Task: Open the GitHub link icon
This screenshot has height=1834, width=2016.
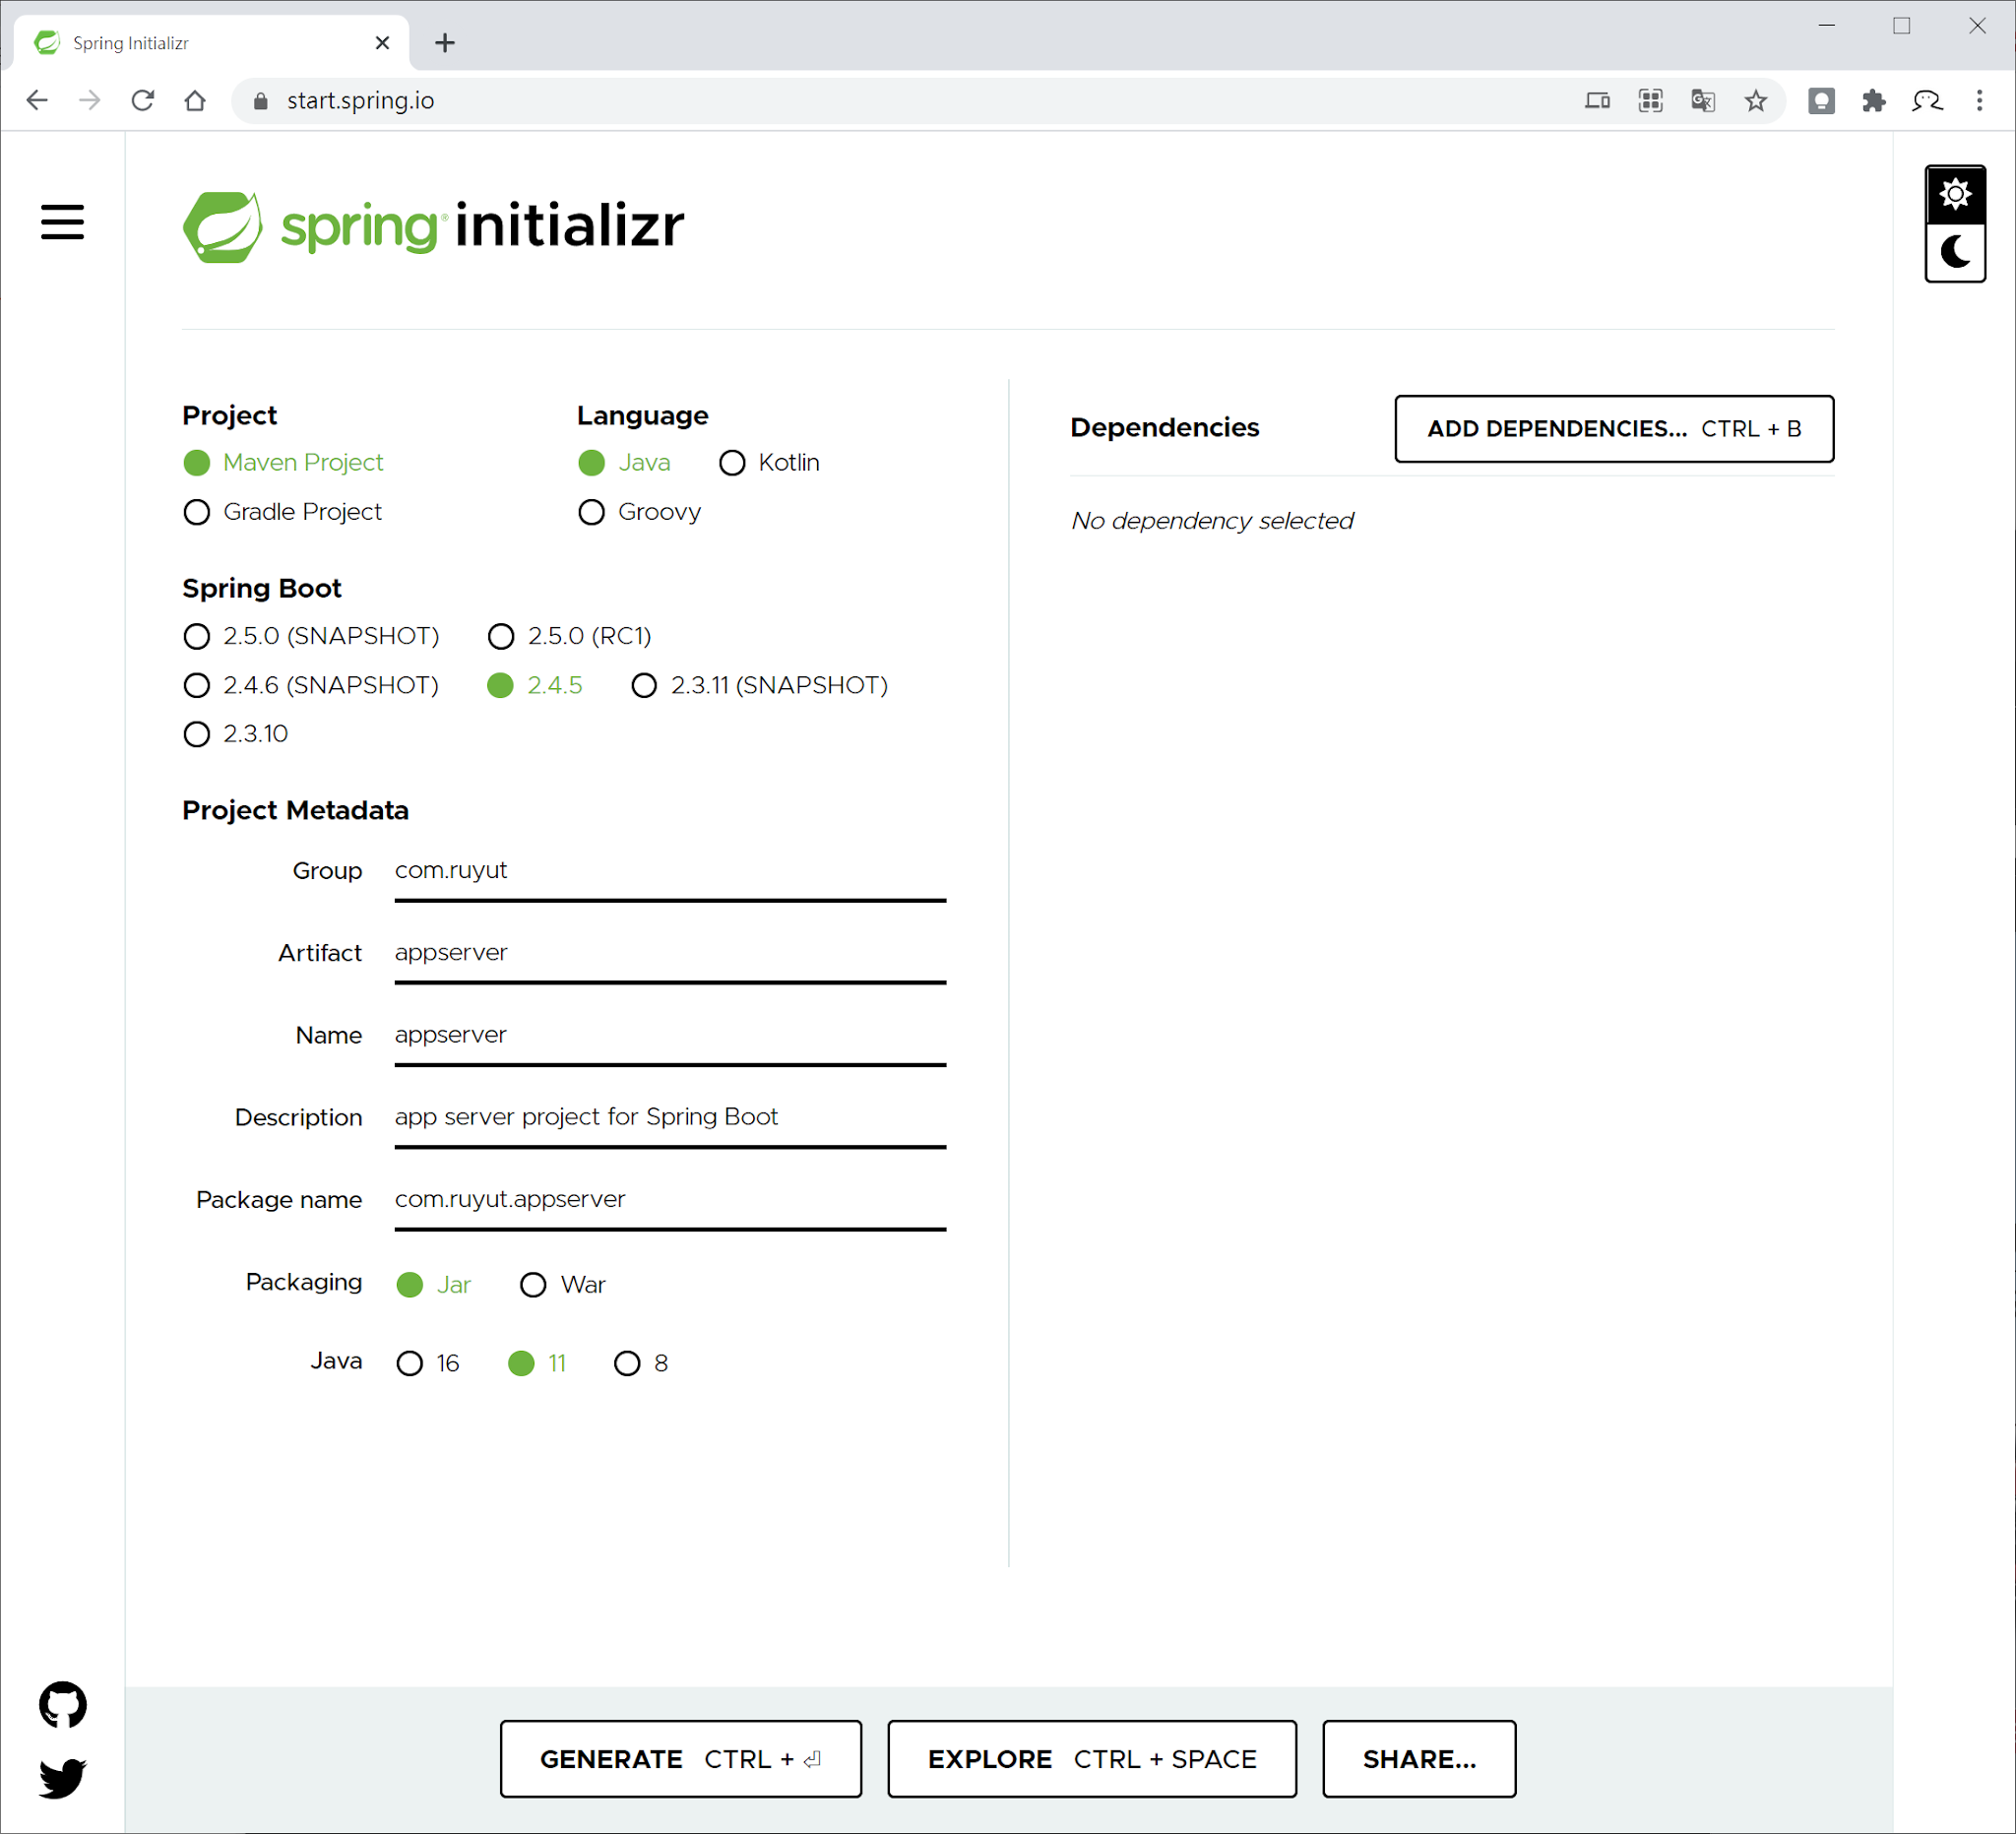Action: coord(62,1704)
